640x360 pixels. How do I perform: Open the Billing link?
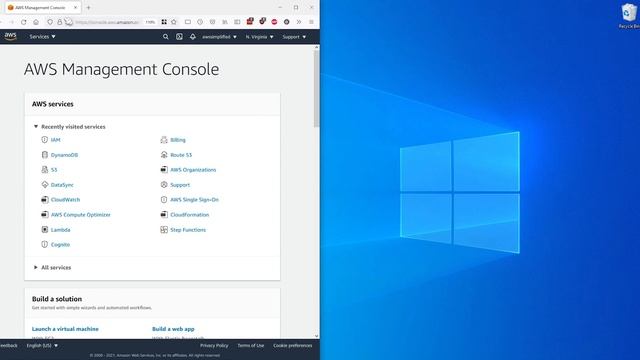[x=178, y=140]
